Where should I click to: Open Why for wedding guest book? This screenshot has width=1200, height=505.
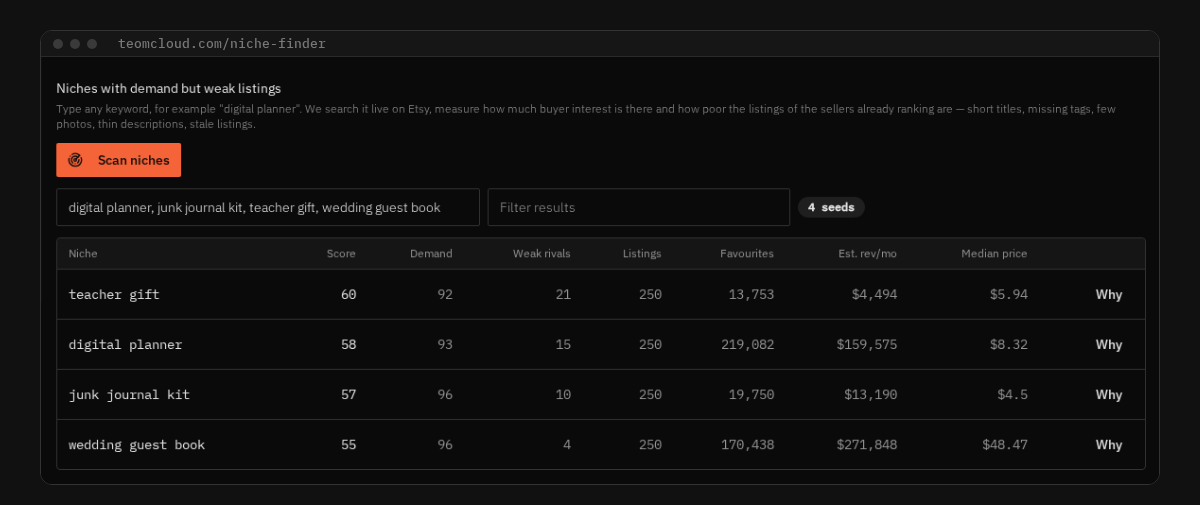1109,445
